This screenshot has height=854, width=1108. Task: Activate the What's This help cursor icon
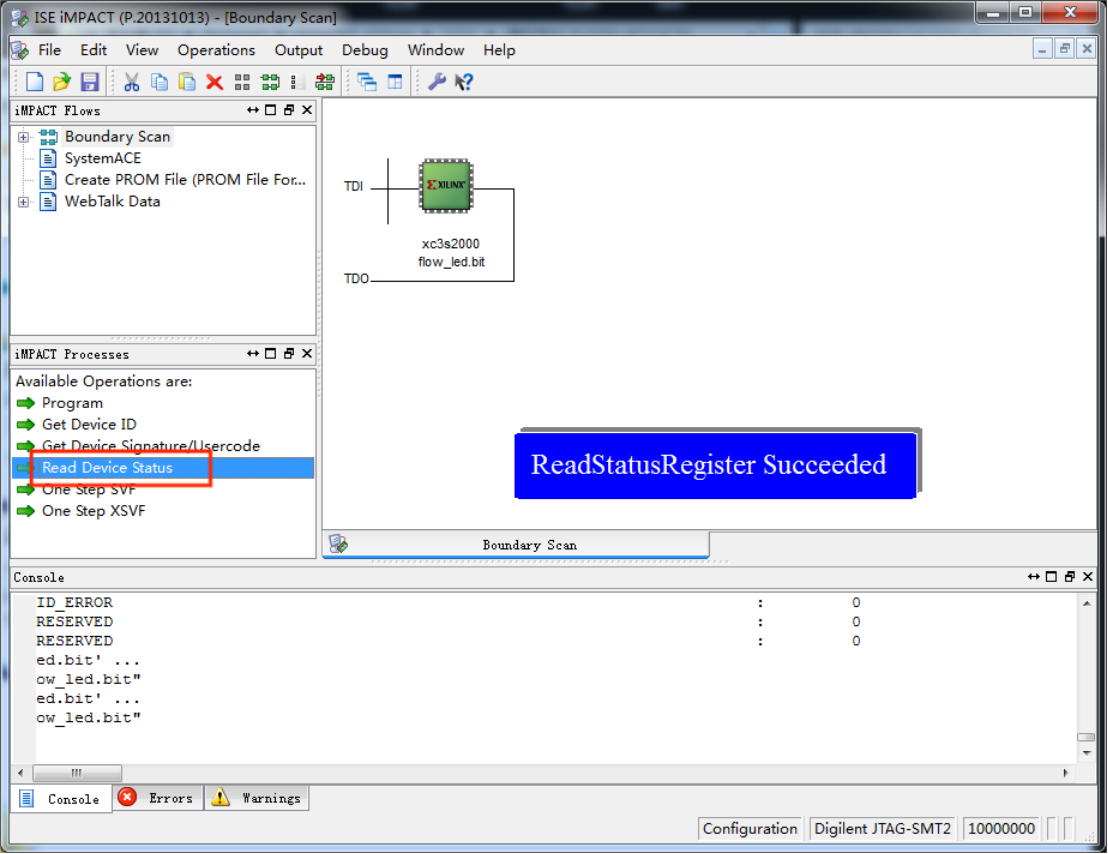[x=464, y=82]
